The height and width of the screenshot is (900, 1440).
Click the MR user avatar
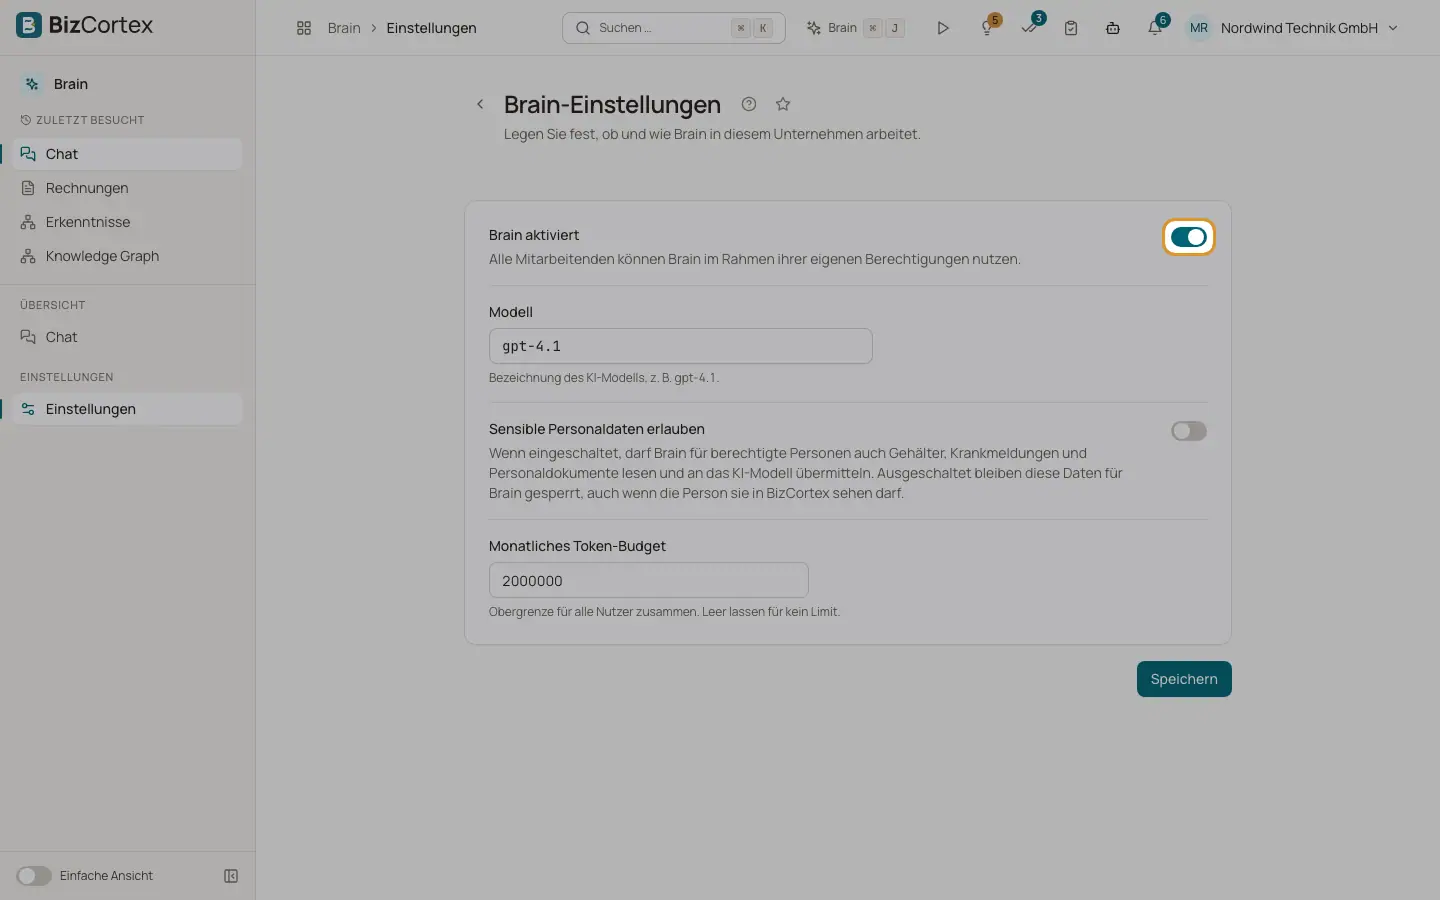coord(1199,28)
